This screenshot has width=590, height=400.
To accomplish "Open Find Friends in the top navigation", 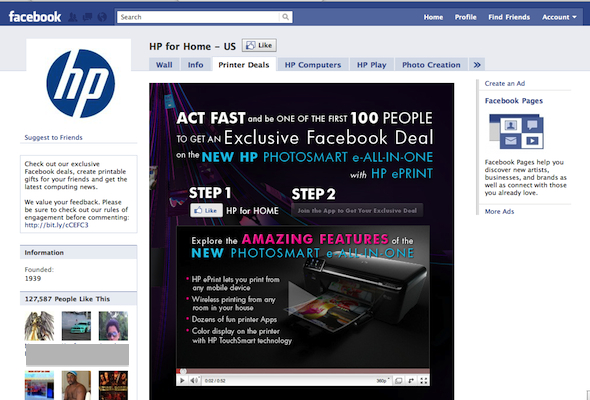I will 509,17.
